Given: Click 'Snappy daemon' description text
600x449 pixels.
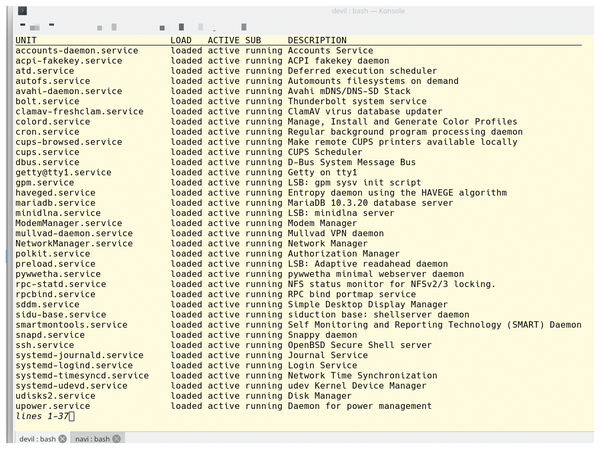Looking at the screenshot, I should pos(322,335).
